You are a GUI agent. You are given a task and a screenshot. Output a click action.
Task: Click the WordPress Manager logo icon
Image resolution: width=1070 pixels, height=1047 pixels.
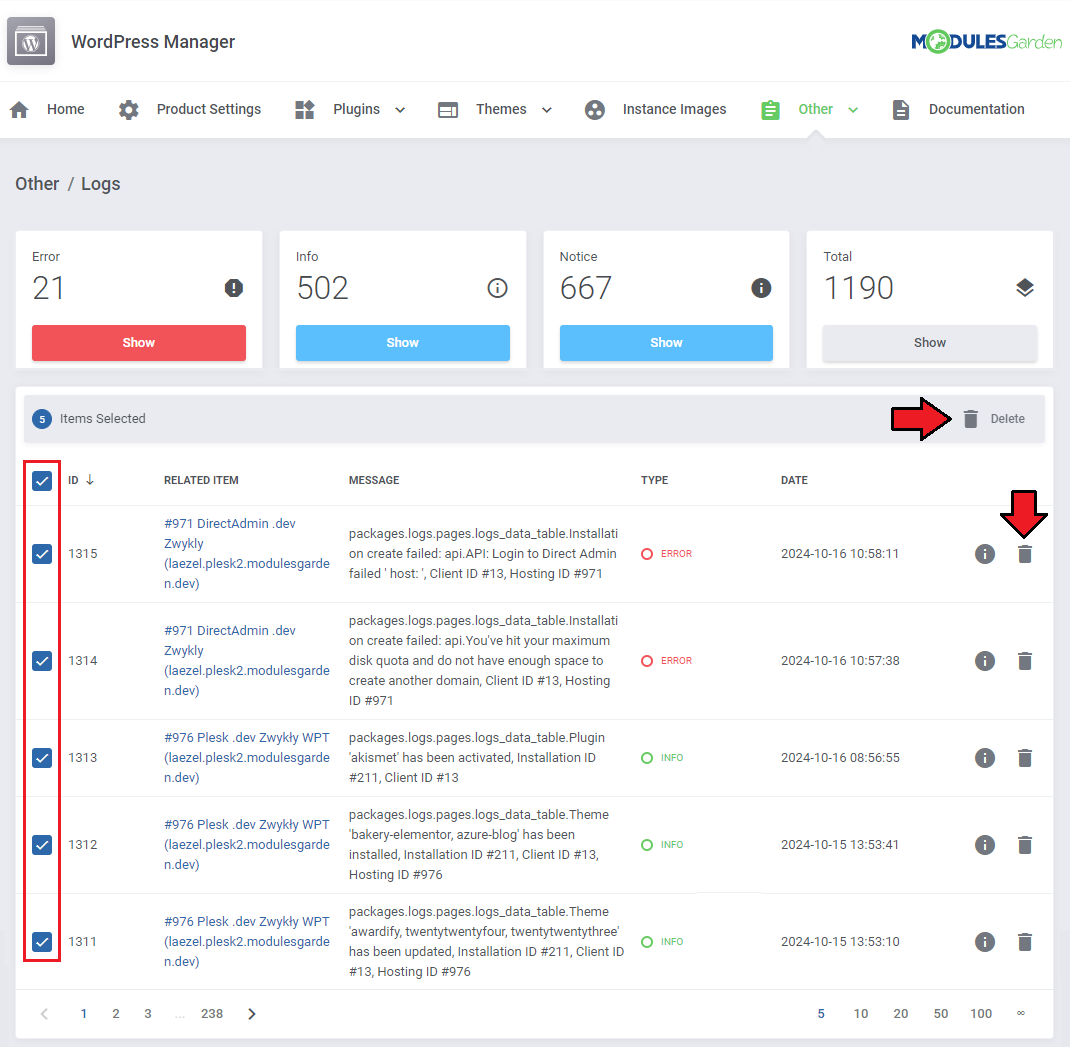(x=31, y=42)
